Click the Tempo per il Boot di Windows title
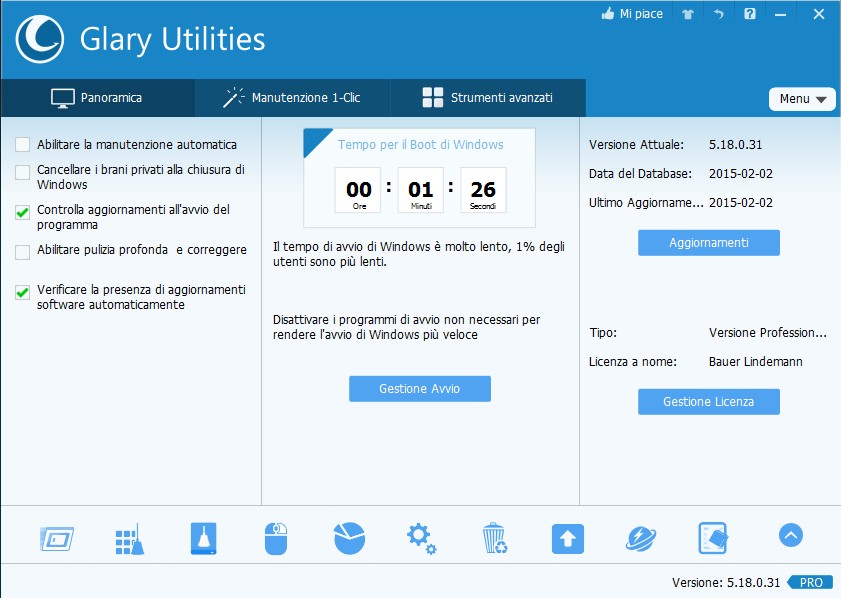This screenshot has height=598, width=841. [420, 144]
